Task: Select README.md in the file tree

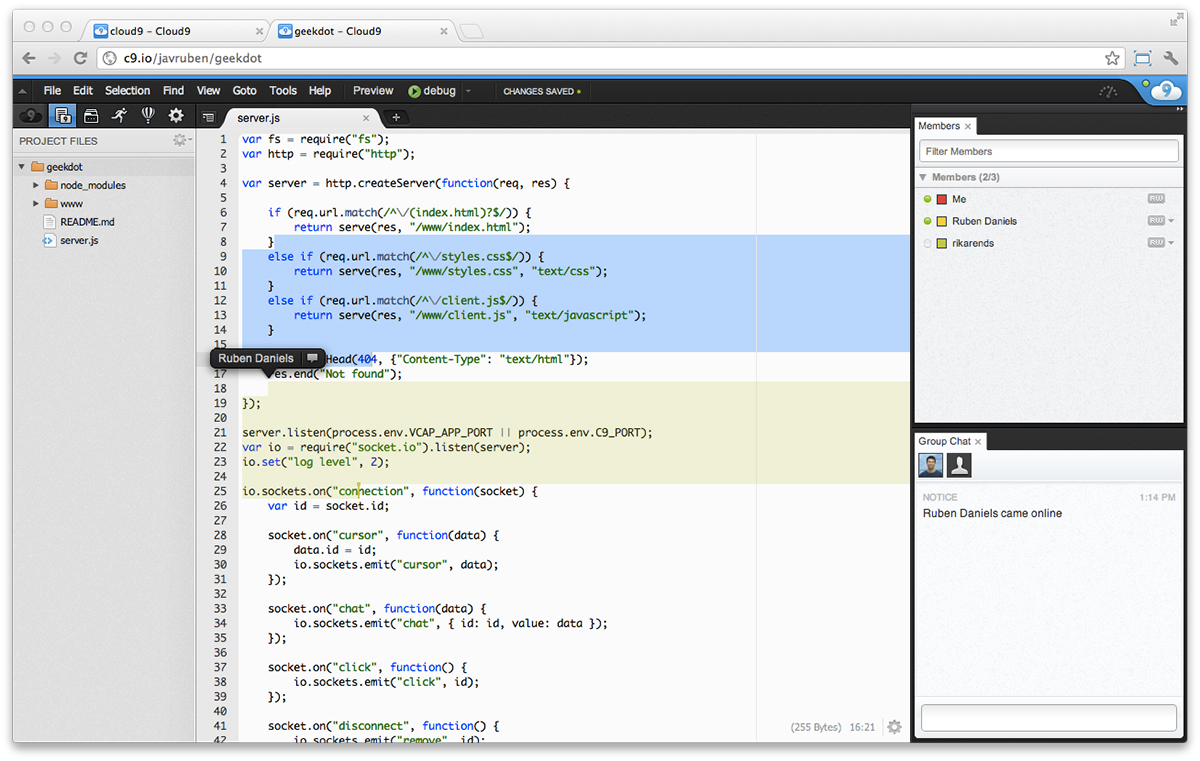Action: (86, 222)
